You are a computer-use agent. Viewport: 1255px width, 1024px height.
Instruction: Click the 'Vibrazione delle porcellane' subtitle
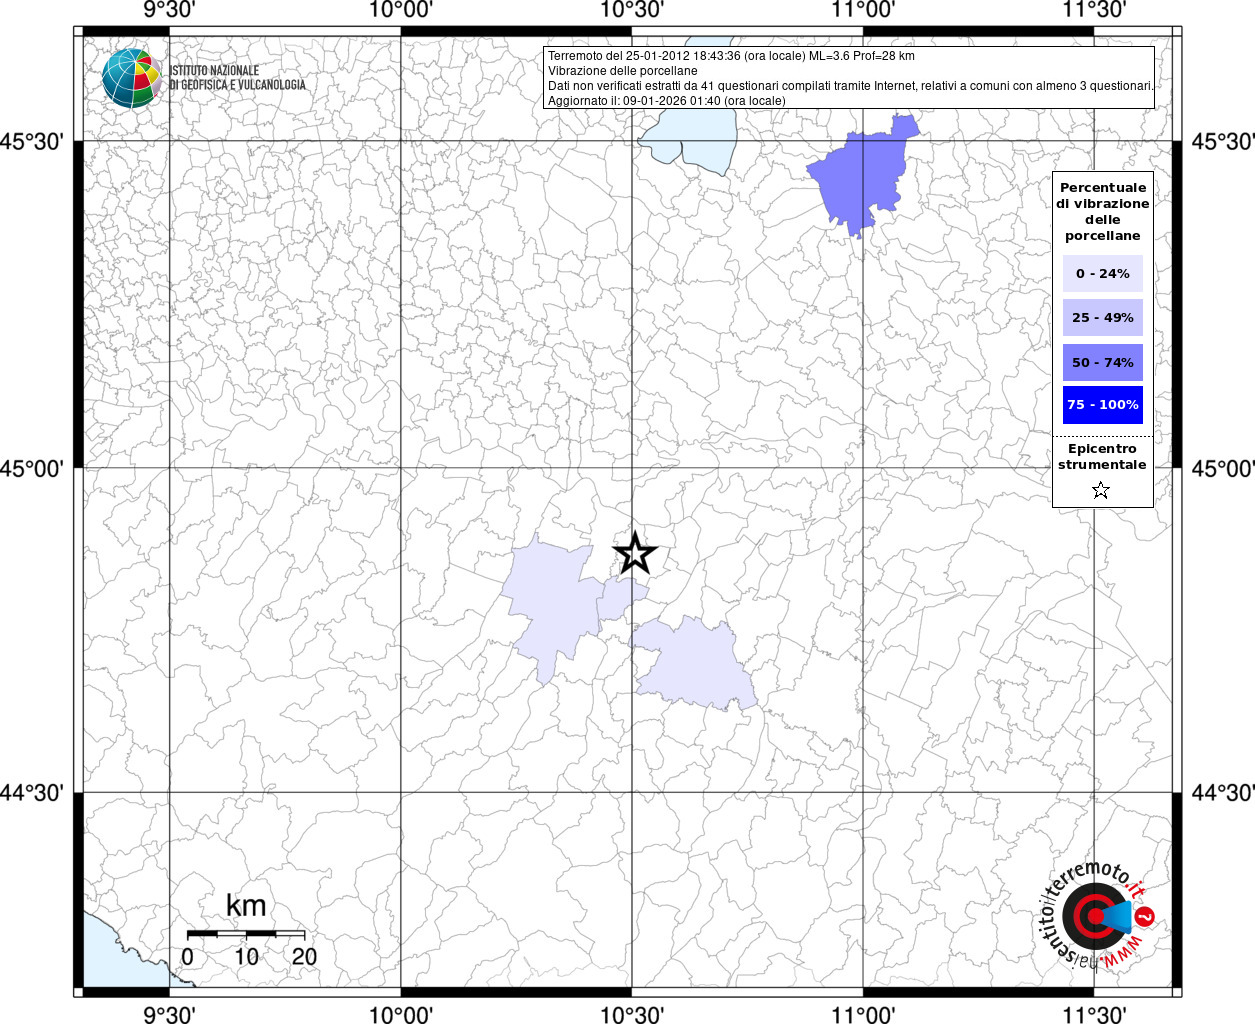pos(623,71)
